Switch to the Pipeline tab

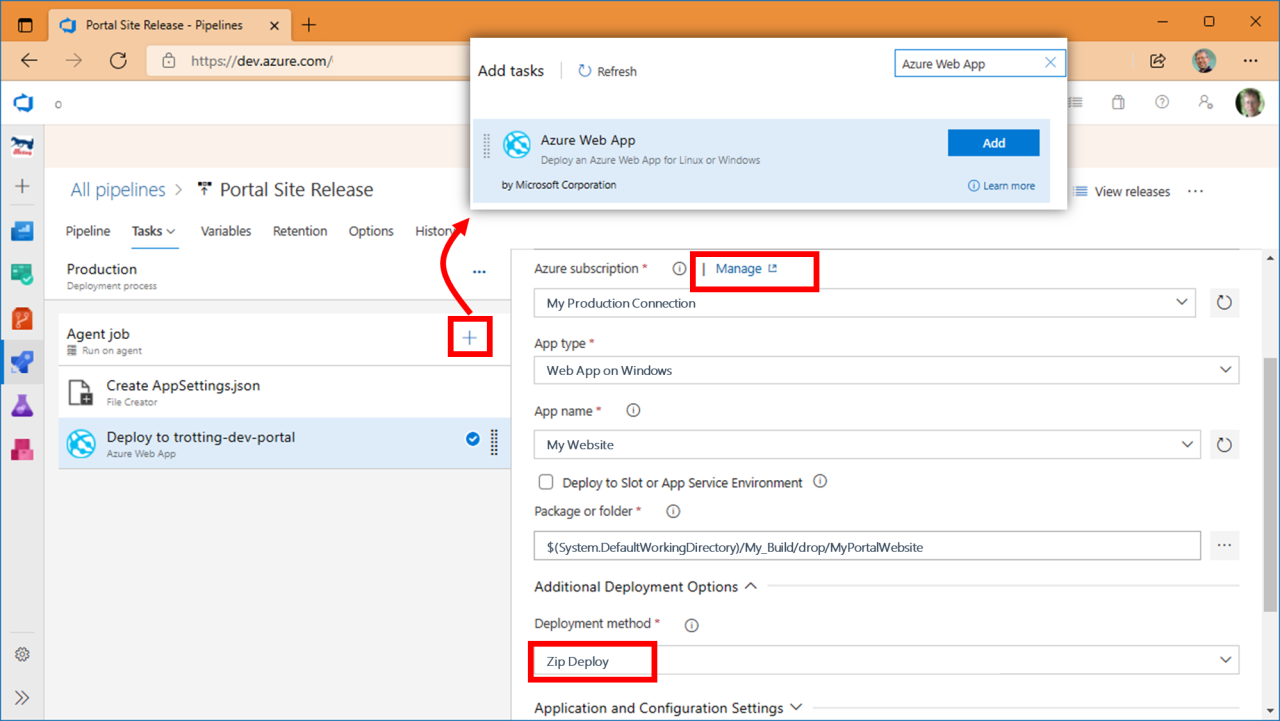point(88,231)
